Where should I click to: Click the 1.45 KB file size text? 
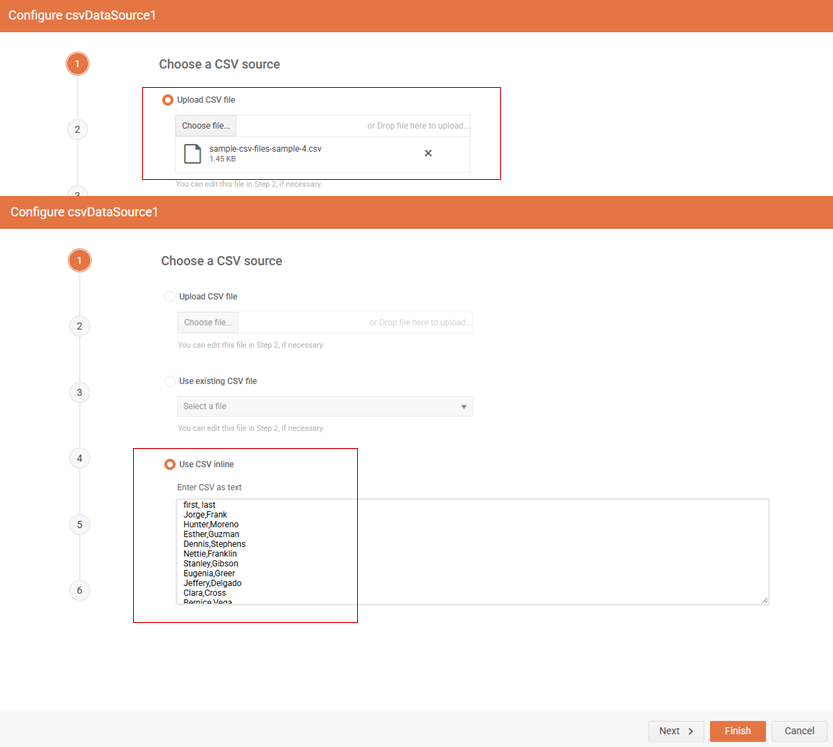(222, 159)
